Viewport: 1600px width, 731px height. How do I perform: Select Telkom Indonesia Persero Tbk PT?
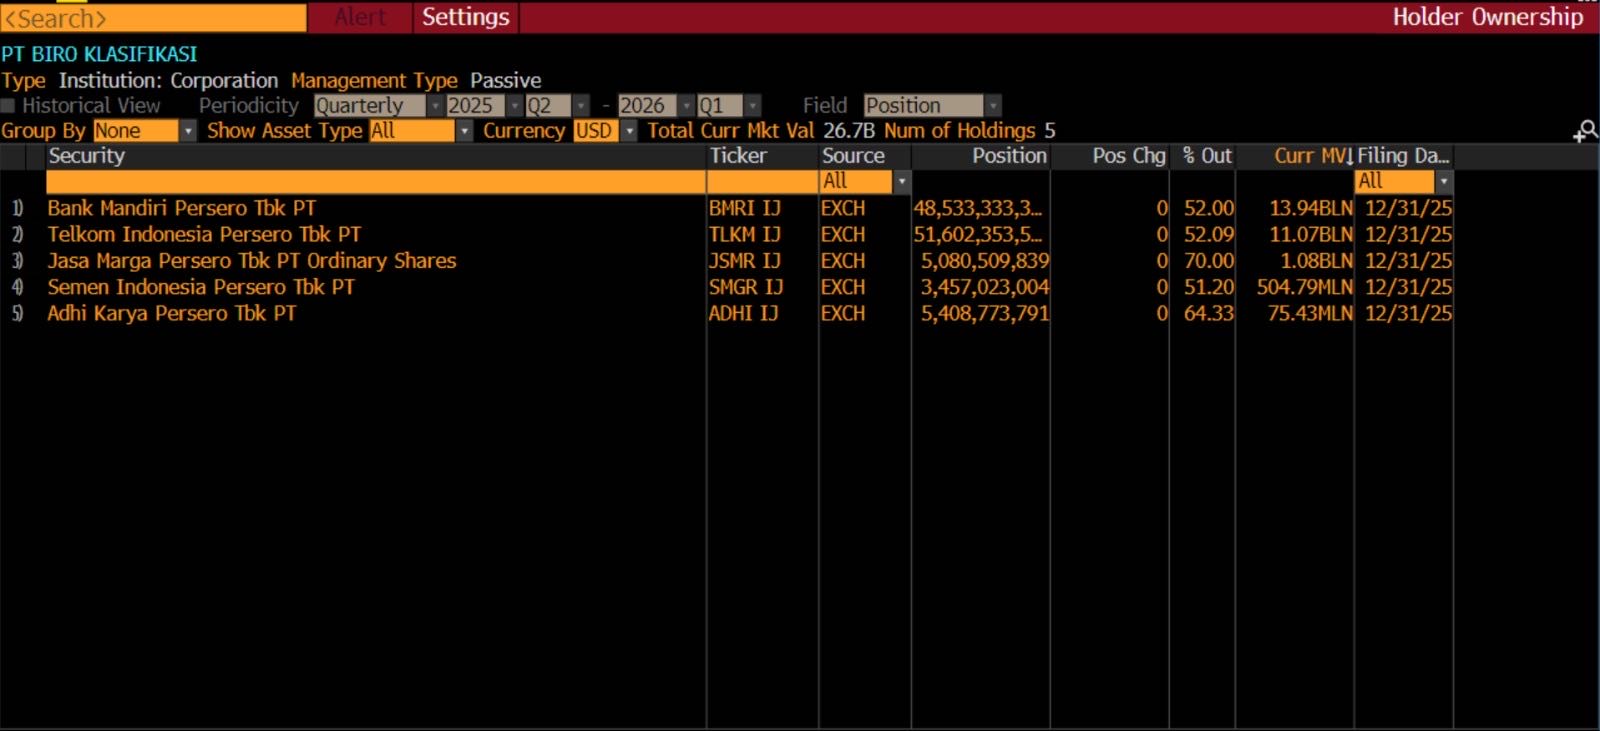tap(204, 235)
